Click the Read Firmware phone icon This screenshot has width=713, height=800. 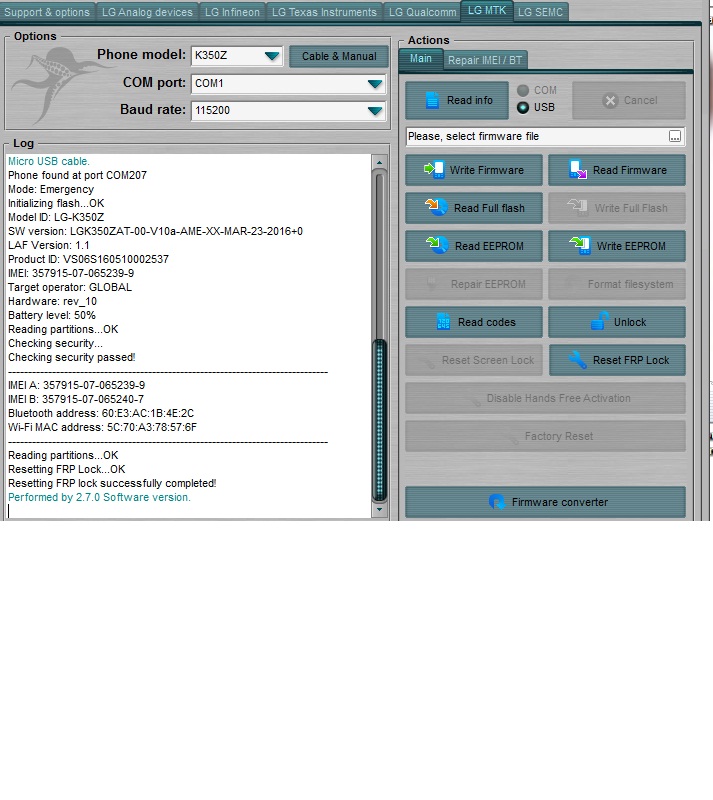(x=578, y=169)
